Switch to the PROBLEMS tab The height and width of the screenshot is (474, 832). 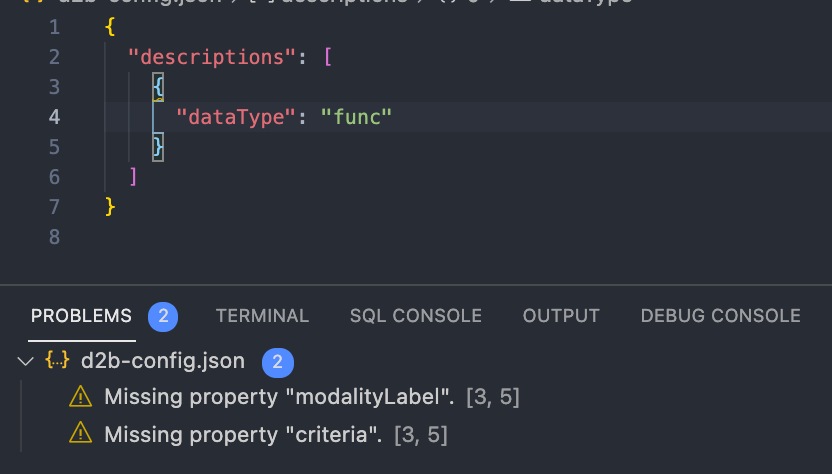(x=81, y=316)
